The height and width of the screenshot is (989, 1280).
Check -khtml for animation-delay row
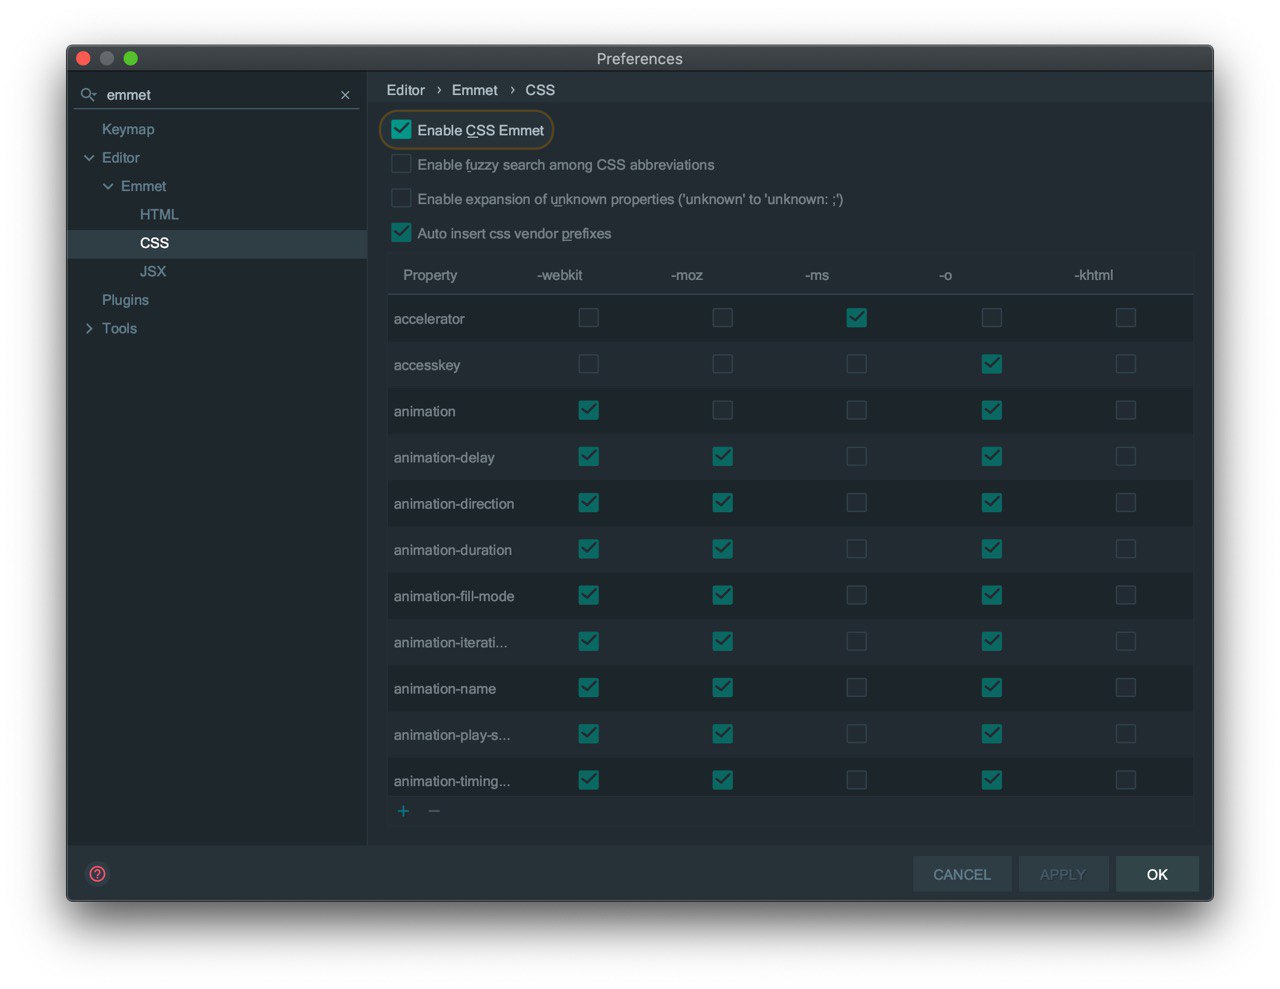[1126, 456]
